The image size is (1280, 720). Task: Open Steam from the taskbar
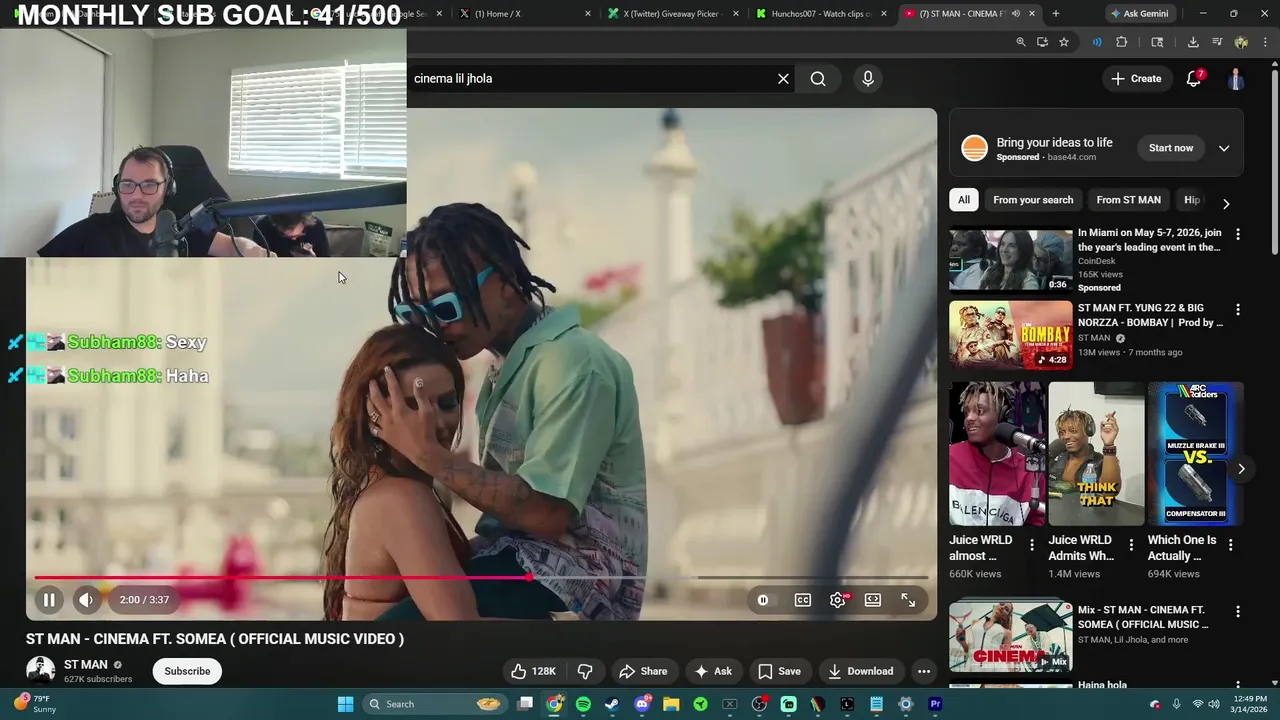[612, 704]
